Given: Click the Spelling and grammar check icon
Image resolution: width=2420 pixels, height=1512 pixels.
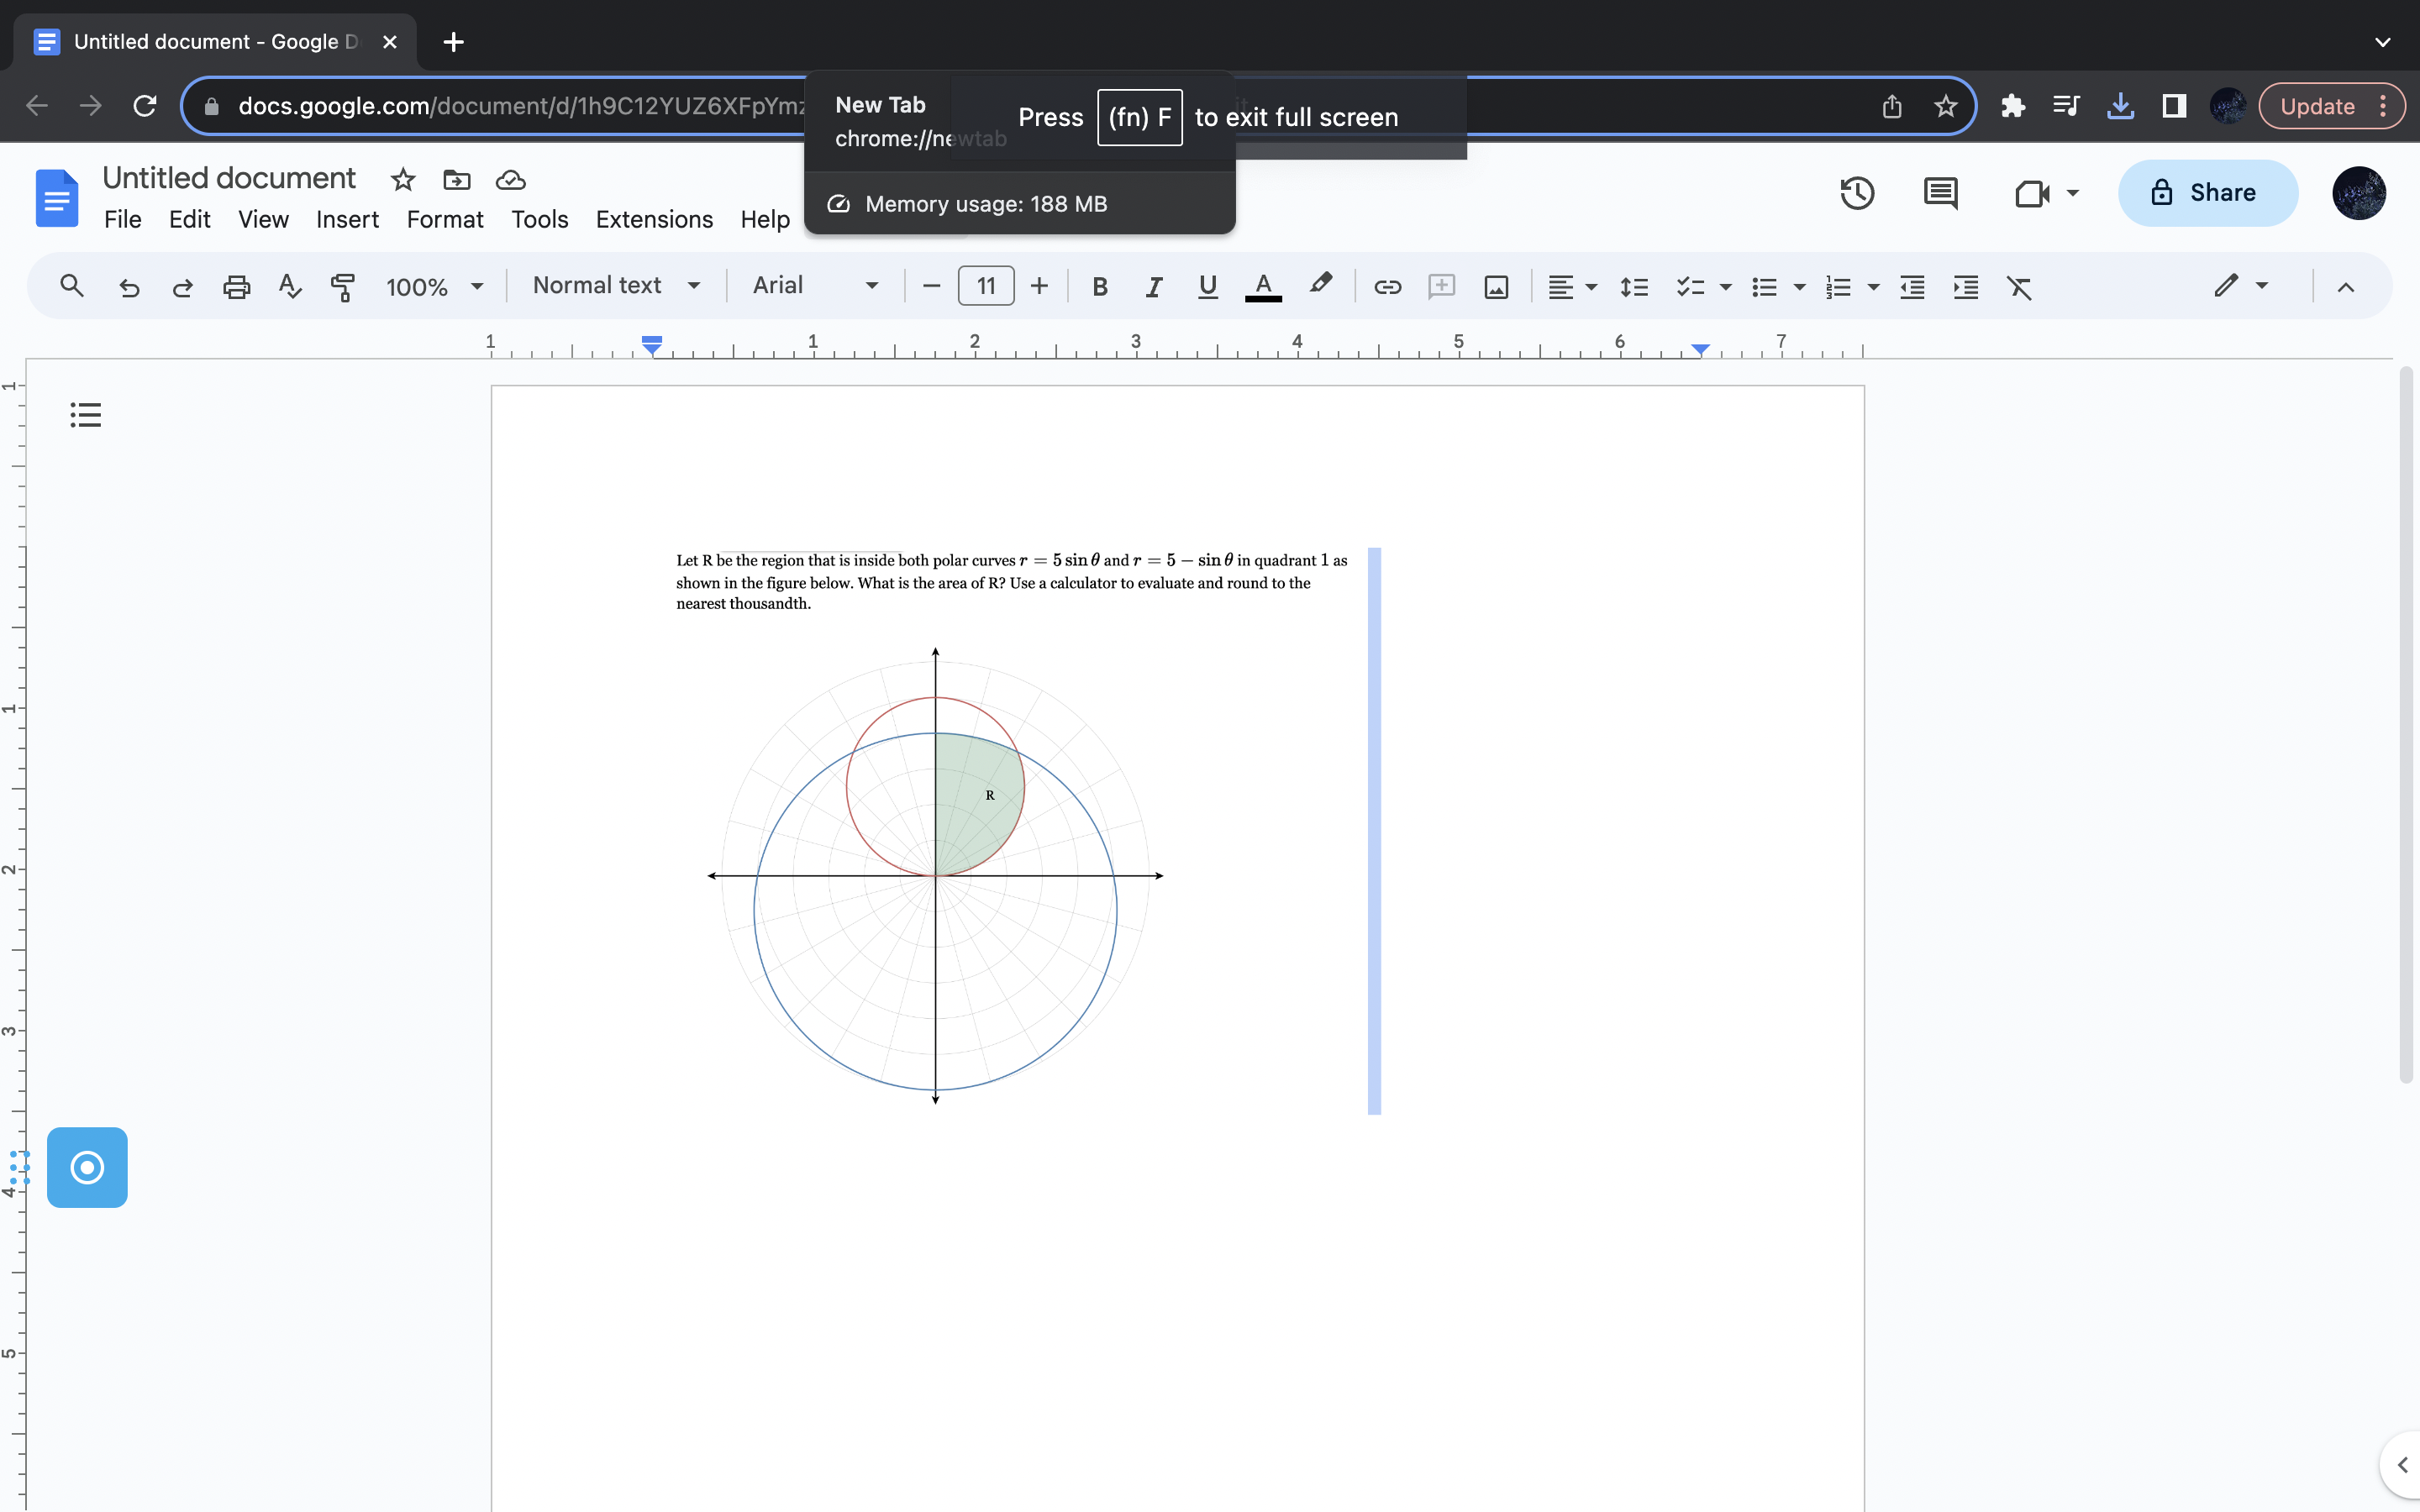Looking at the screenshot, I should pyautogui.click(x=289, y=287).
